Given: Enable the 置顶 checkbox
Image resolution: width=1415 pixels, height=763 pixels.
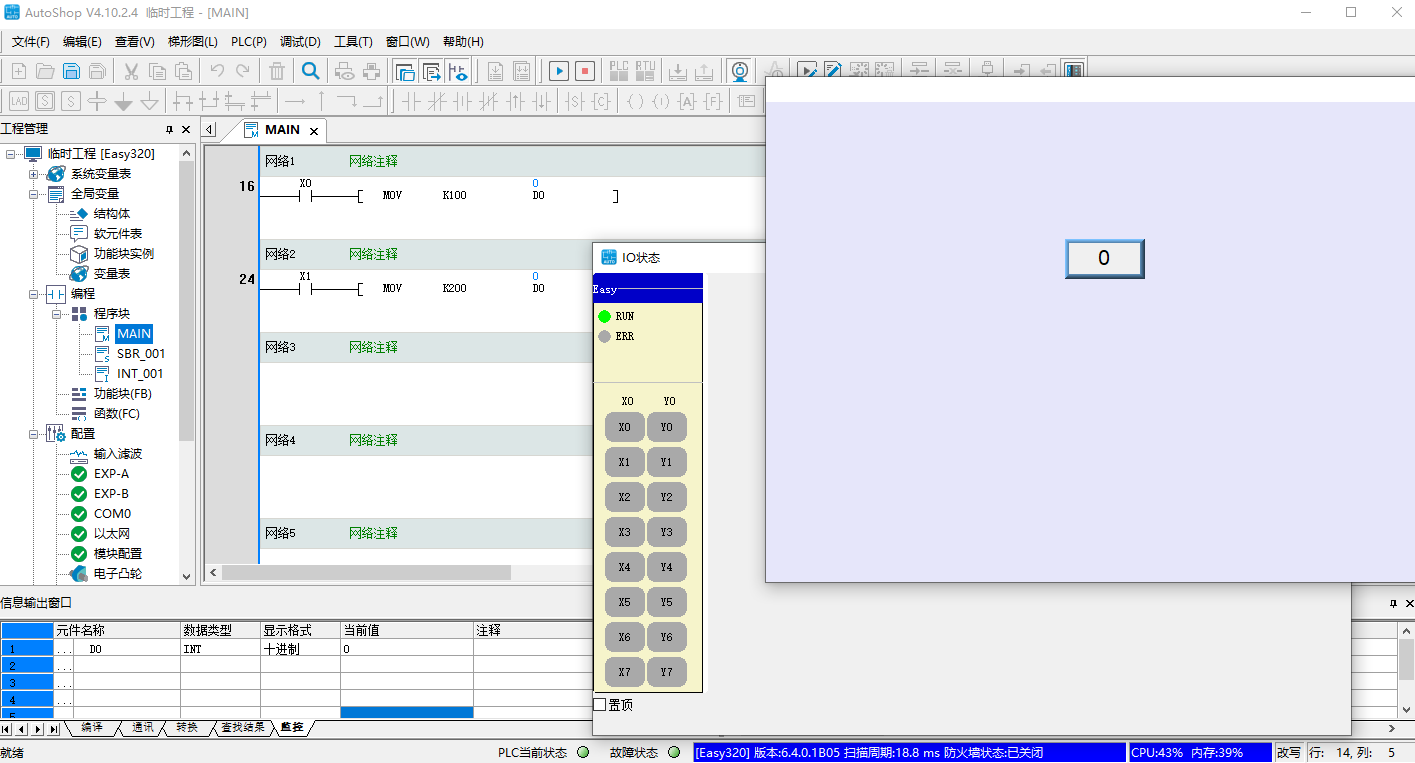Looking at the screenshot, I should 600,705.
